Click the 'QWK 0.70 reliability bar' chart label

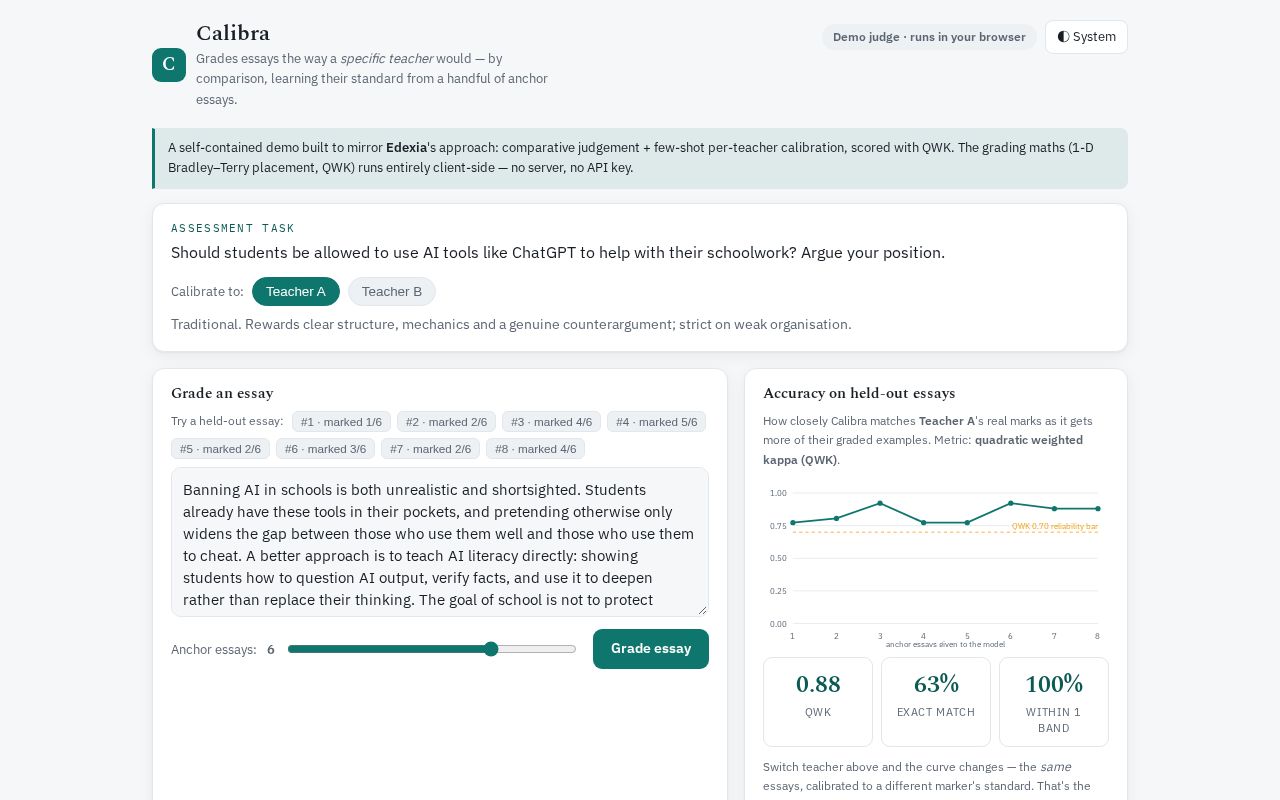(x=1054, y=526)
